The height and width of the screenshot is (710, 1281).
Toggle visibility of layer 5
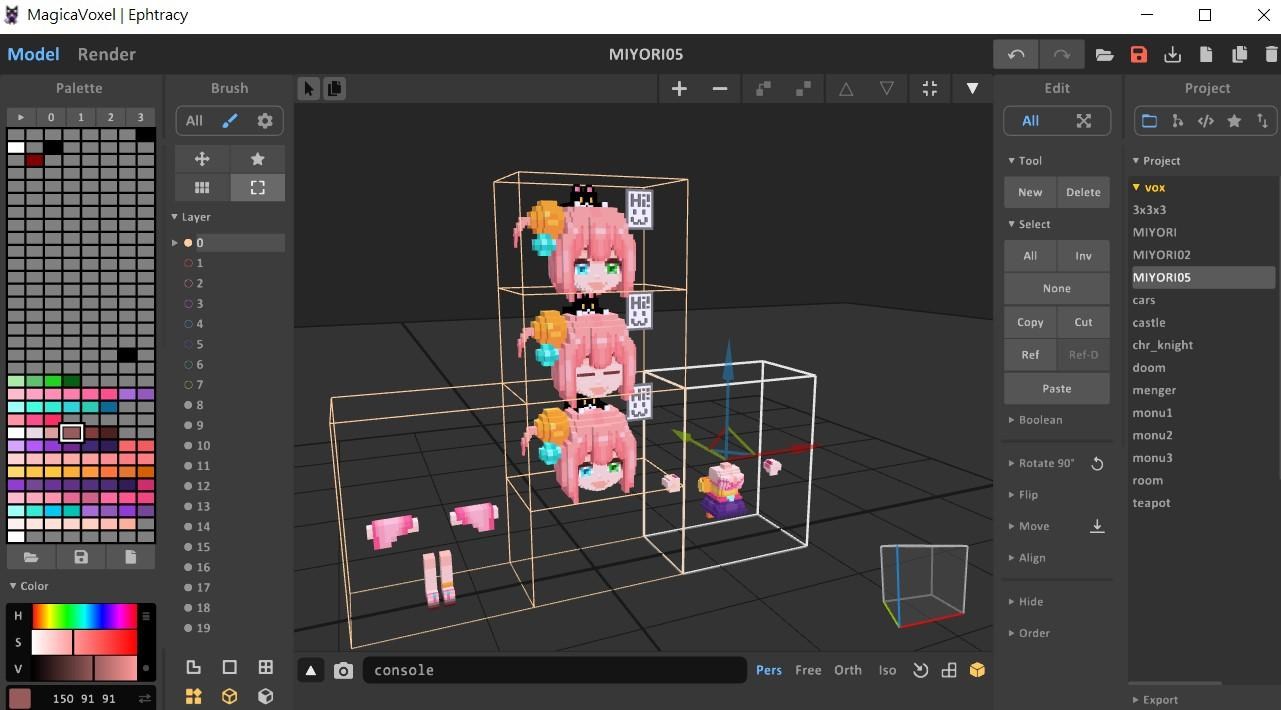[188, 344]
